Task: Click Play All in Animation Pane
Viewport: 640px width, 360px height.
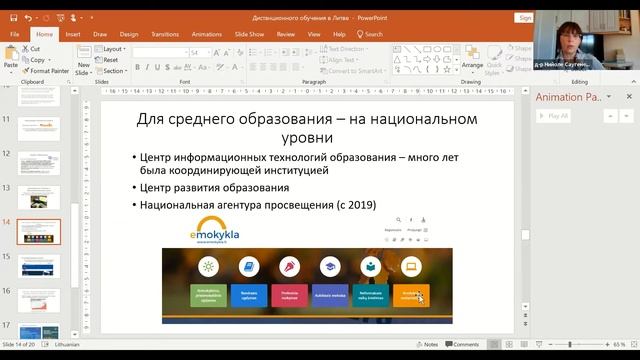Action: click(x=553, y=116)
